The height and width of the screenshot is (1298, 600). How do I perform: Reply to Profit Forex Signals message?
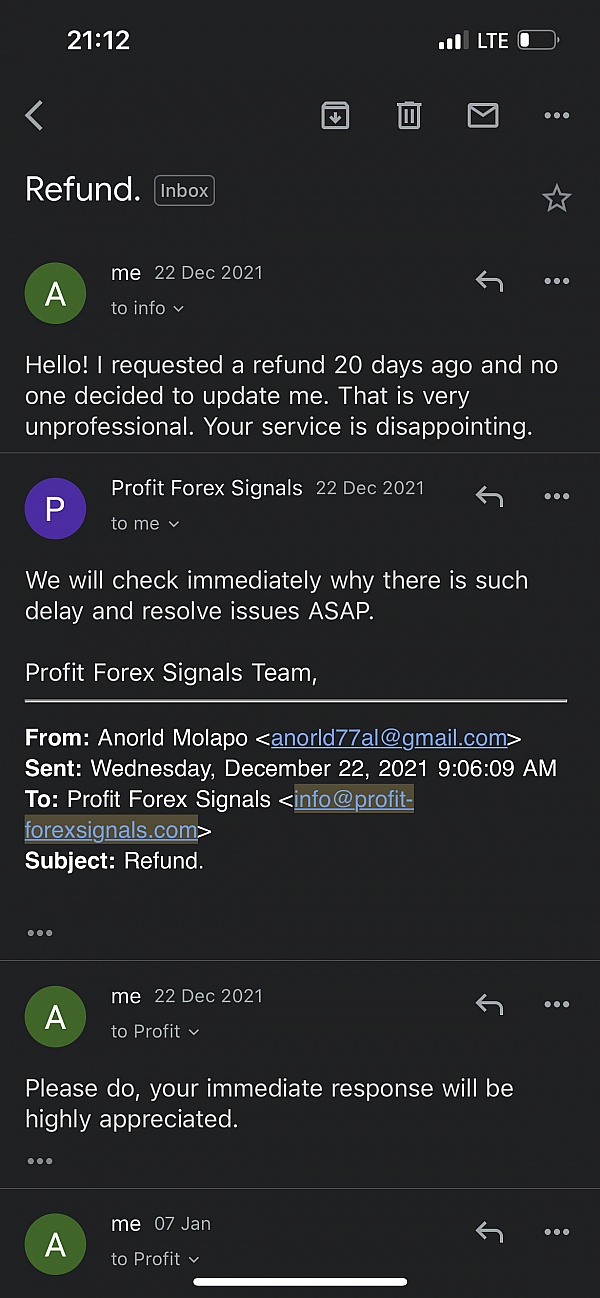click(x=489, y=496)
